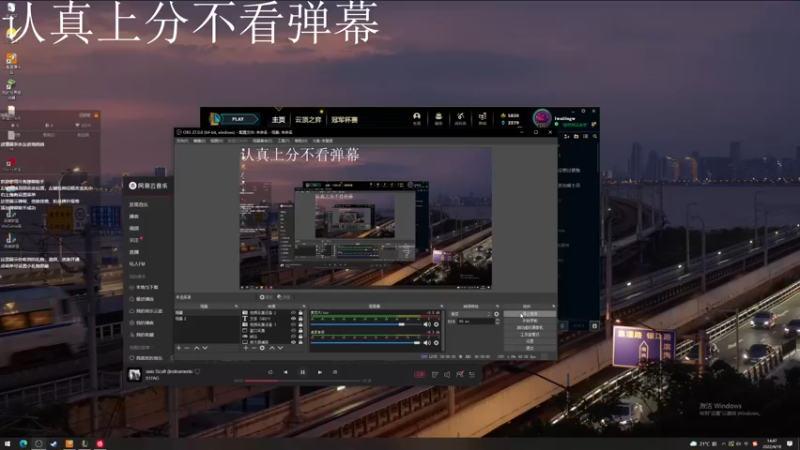
Task: Move scene up in OBS scenes list
Action: [196, 347]
